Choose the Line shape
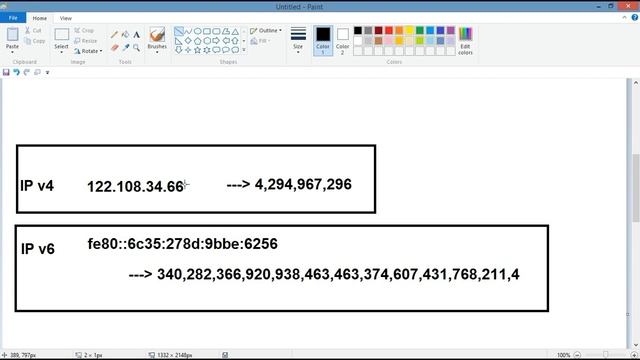The height and width of the screenshot is (360, 640). click(179, 31)
